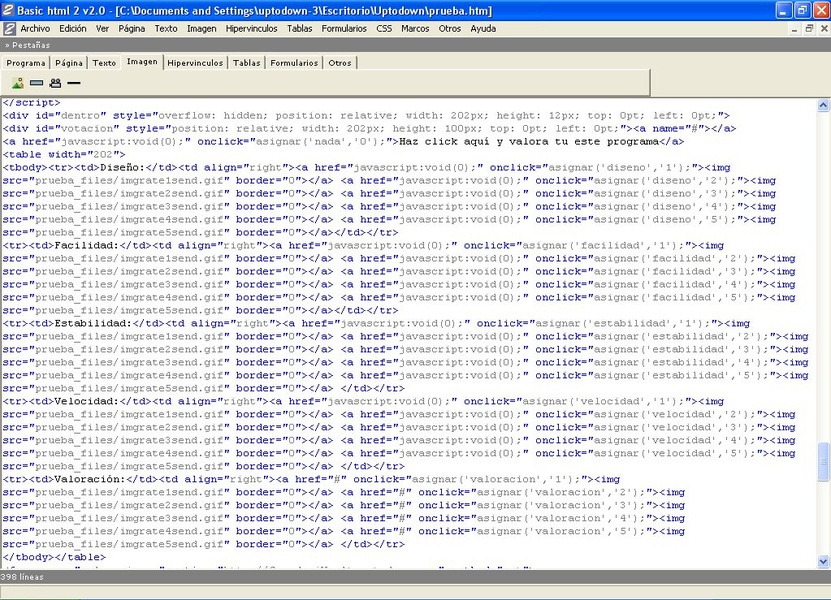
Task: Click the 'Estabilidad:' table cell text
Action: [93, 323]
